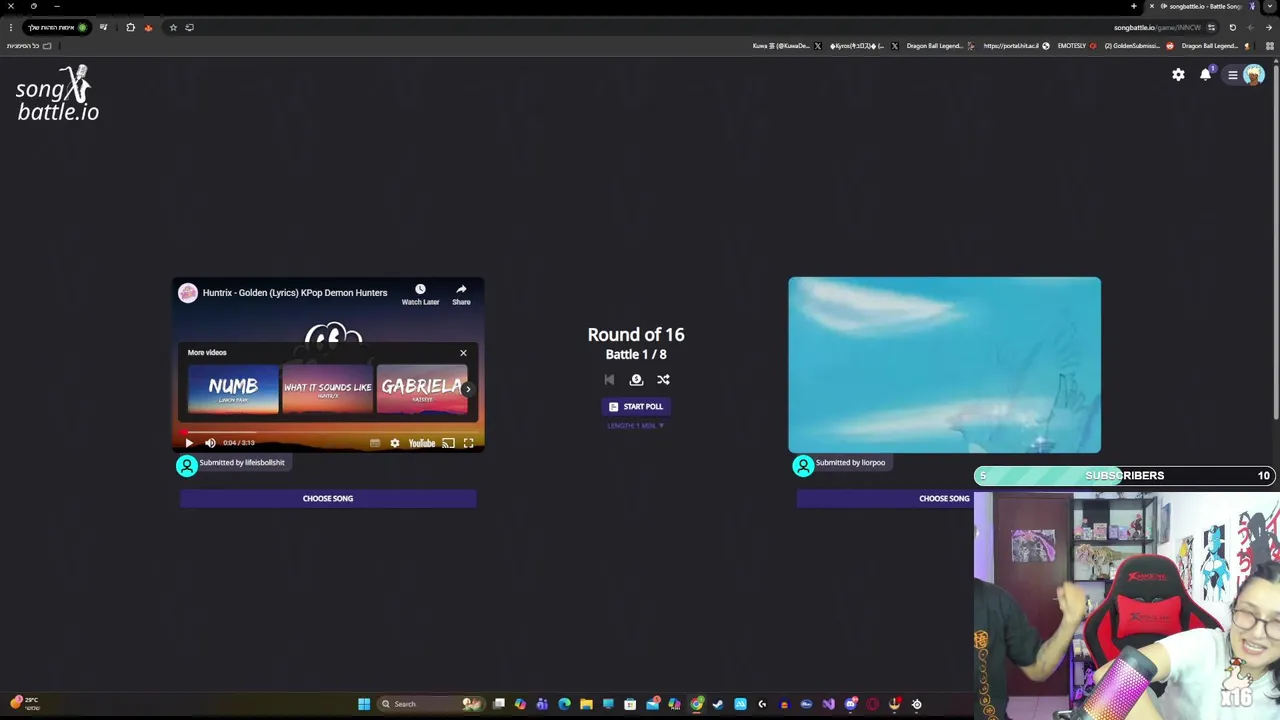Open the site info icon in the address bar
The image size is (1280, 720).
pyautogui.click(x=1211, y=28)
